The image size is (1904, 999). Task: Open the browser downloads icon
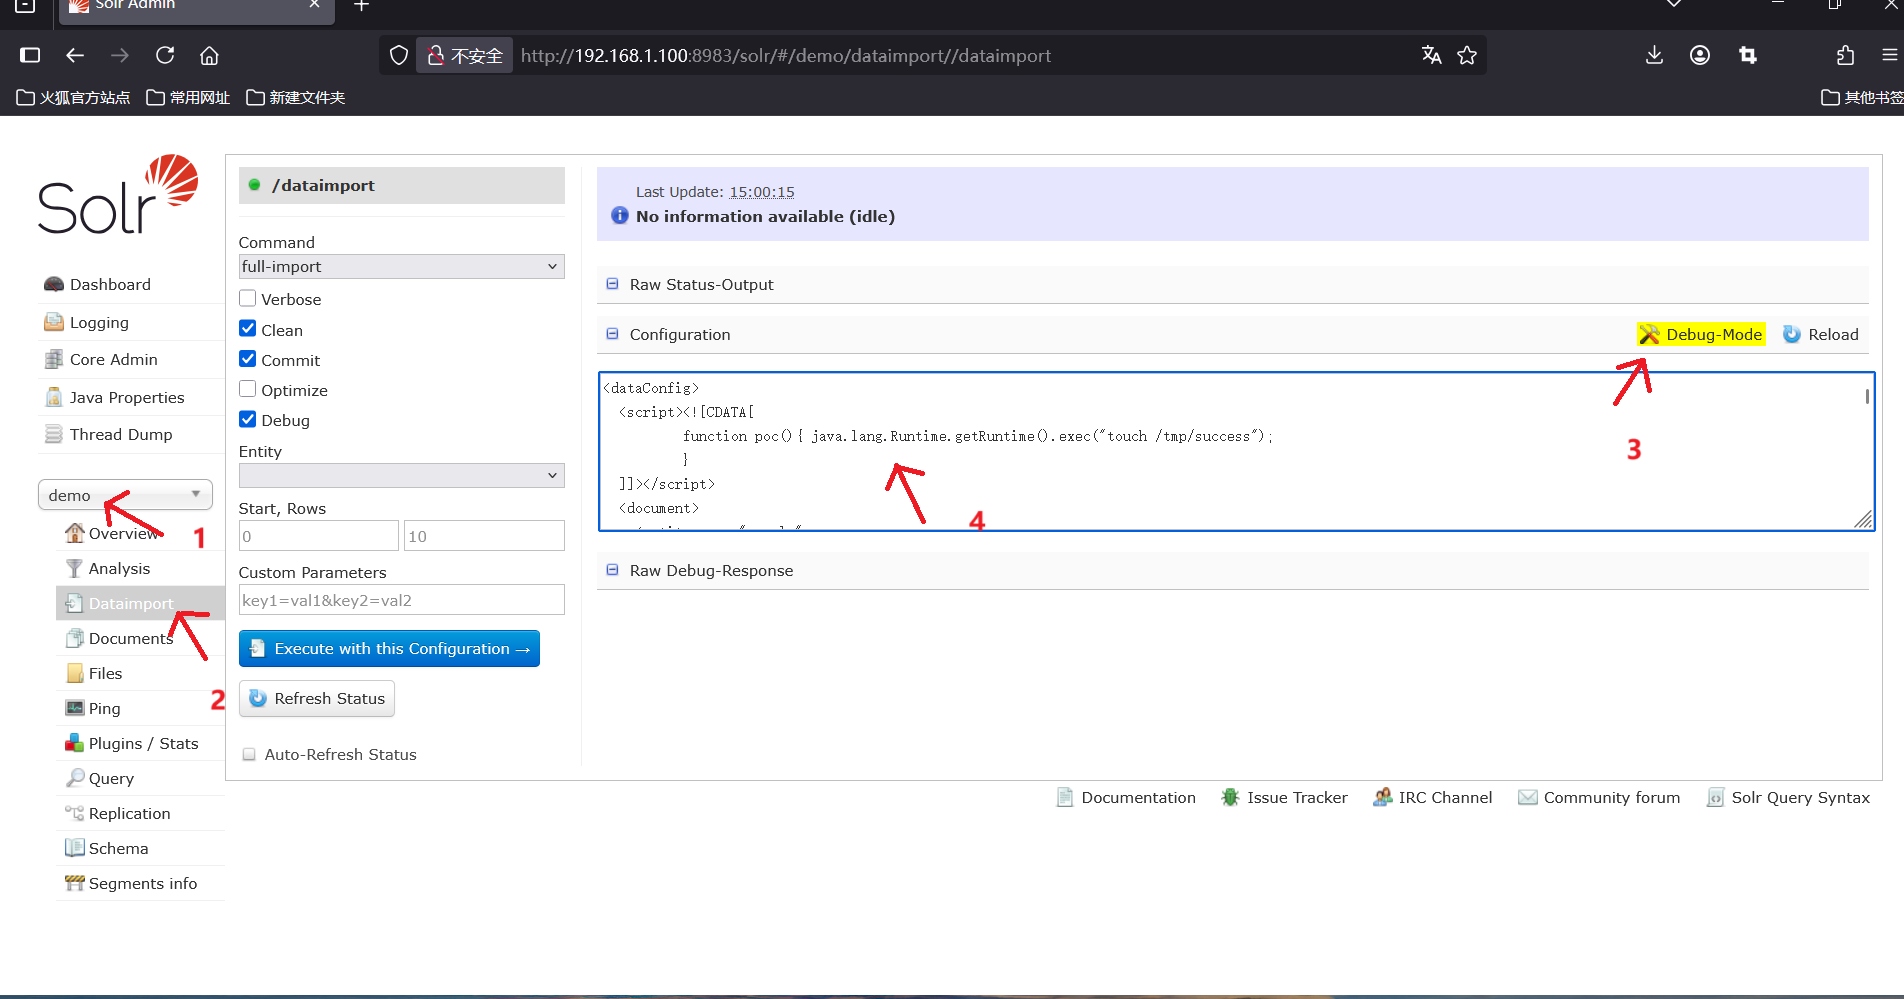(1655, 55)
